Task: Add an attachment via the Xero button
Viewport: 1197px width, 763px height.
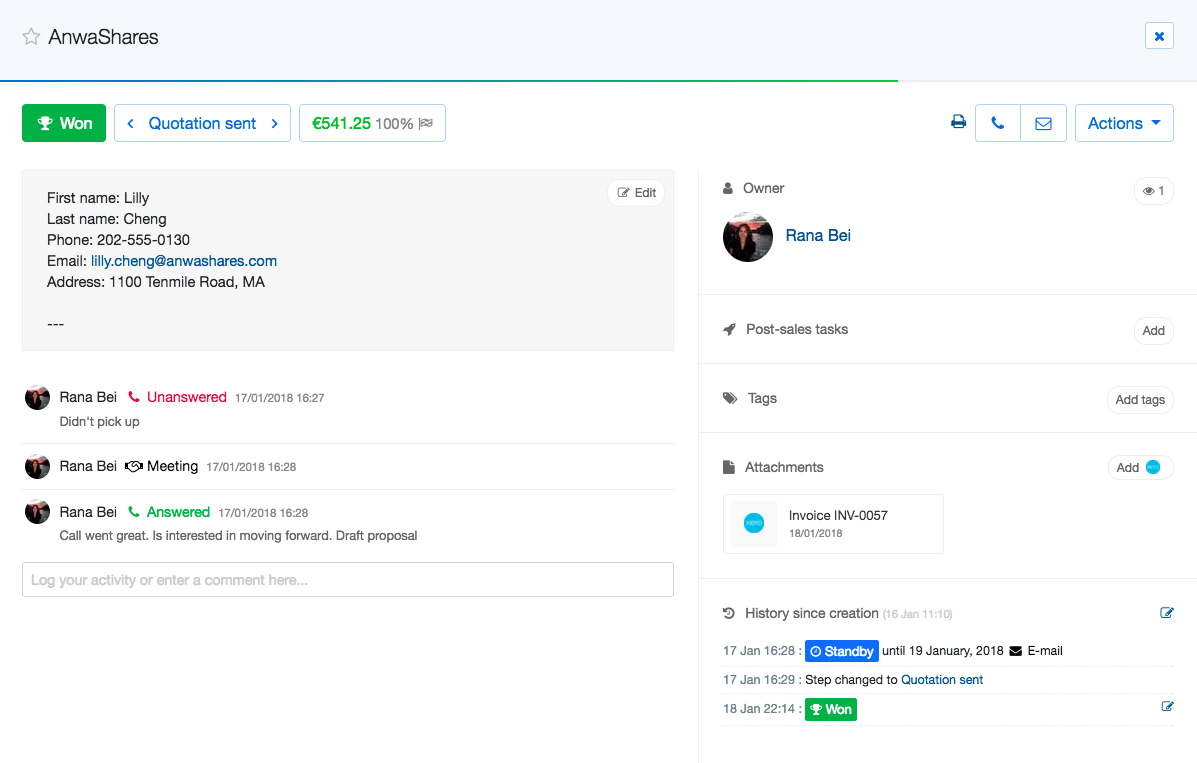Action: click(1139, 467)
